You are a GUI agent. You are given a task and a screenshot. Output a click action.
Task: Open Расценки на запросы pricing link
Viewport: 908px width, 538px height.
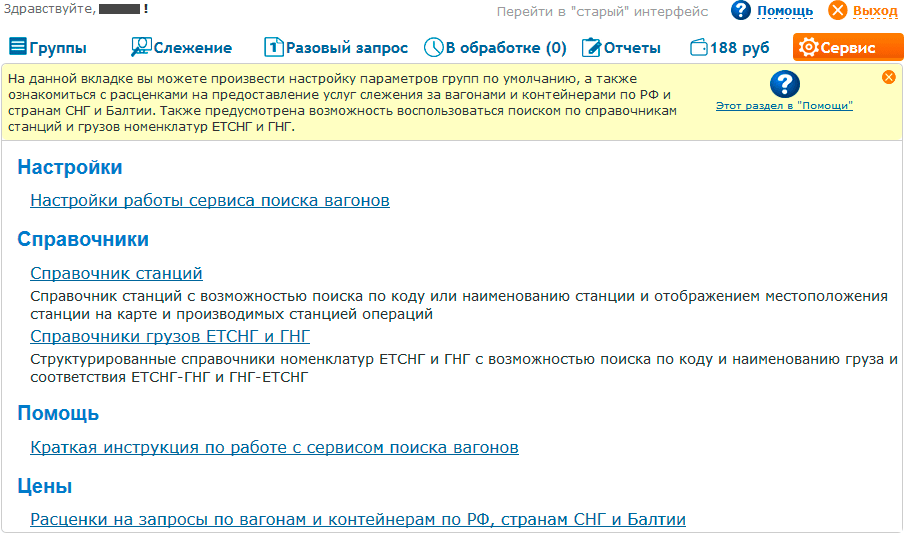pos(358,520)
